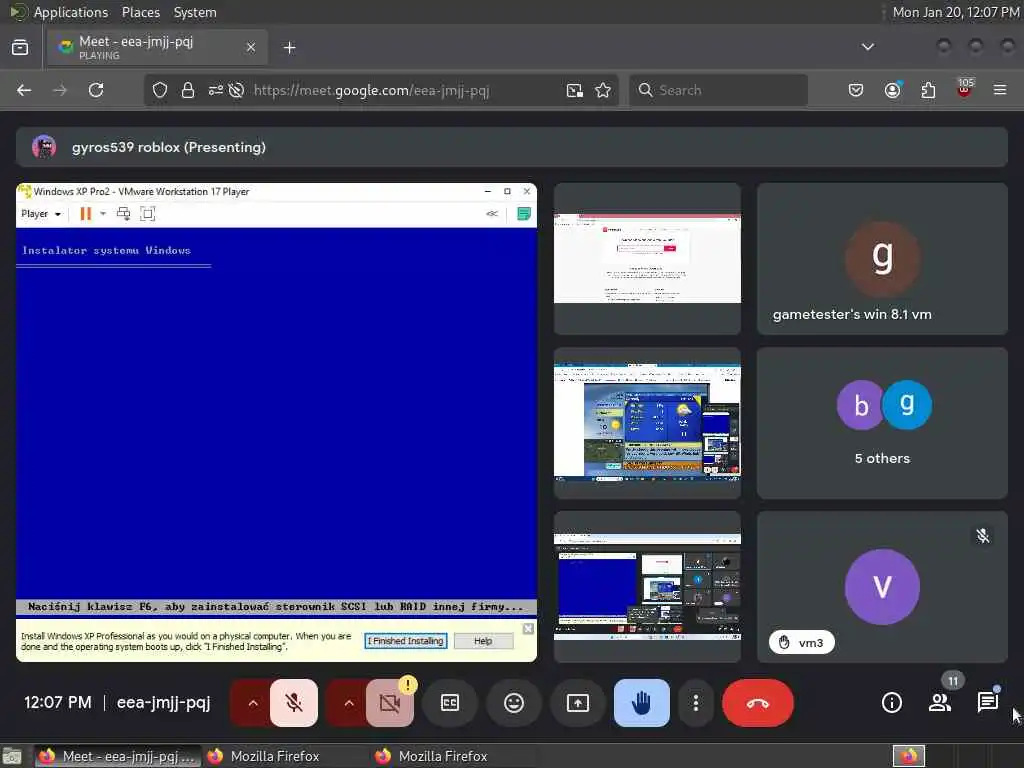Screen dimensions: 1024x768
Task: Click the gametester's win 8.1 vm tile
Action: click(x=882, y=259)
